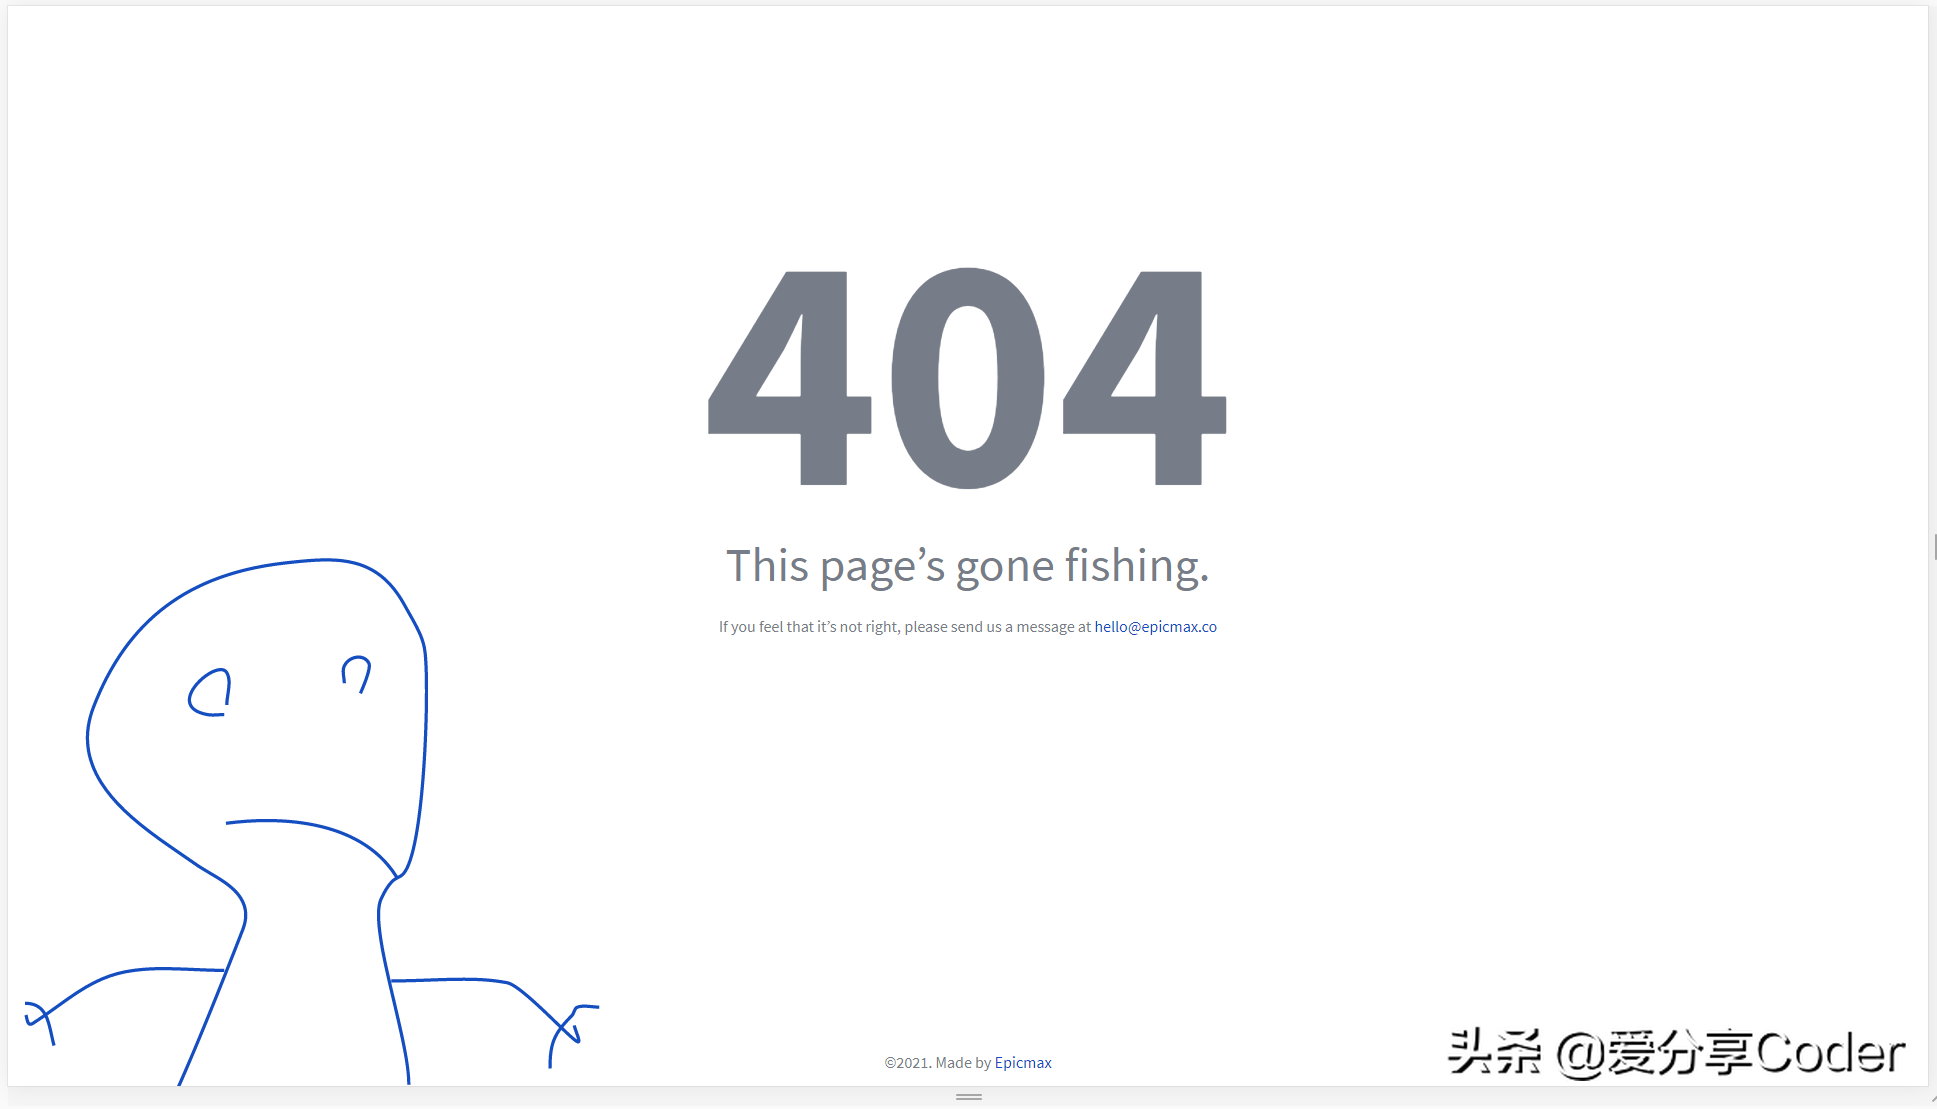The image size is (1937, 1109).
Task: Click the 'This page's gone fishing' message
Action: pyautogui.click(x=968, y=564)
